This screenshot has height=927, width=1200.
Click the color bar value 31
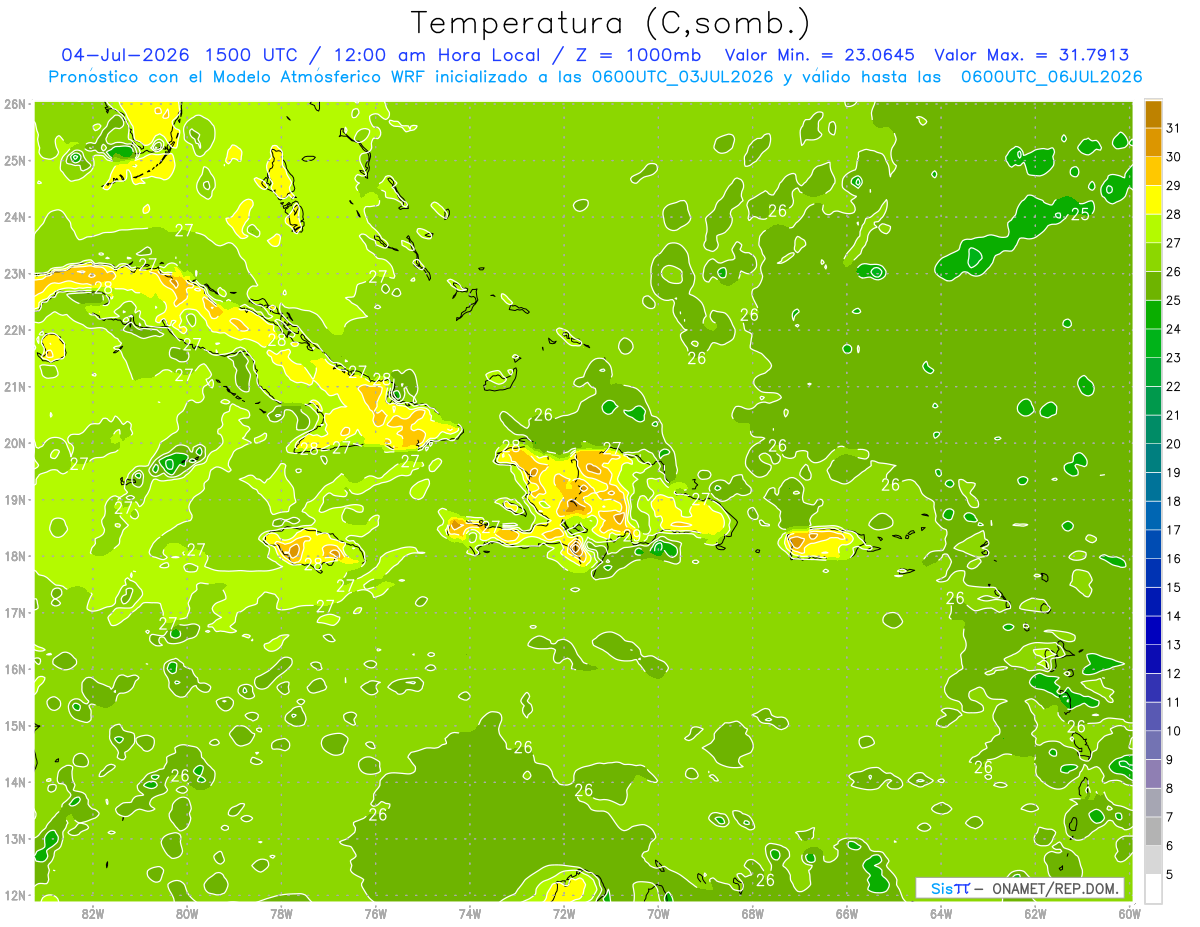(x=1174, y=128)
